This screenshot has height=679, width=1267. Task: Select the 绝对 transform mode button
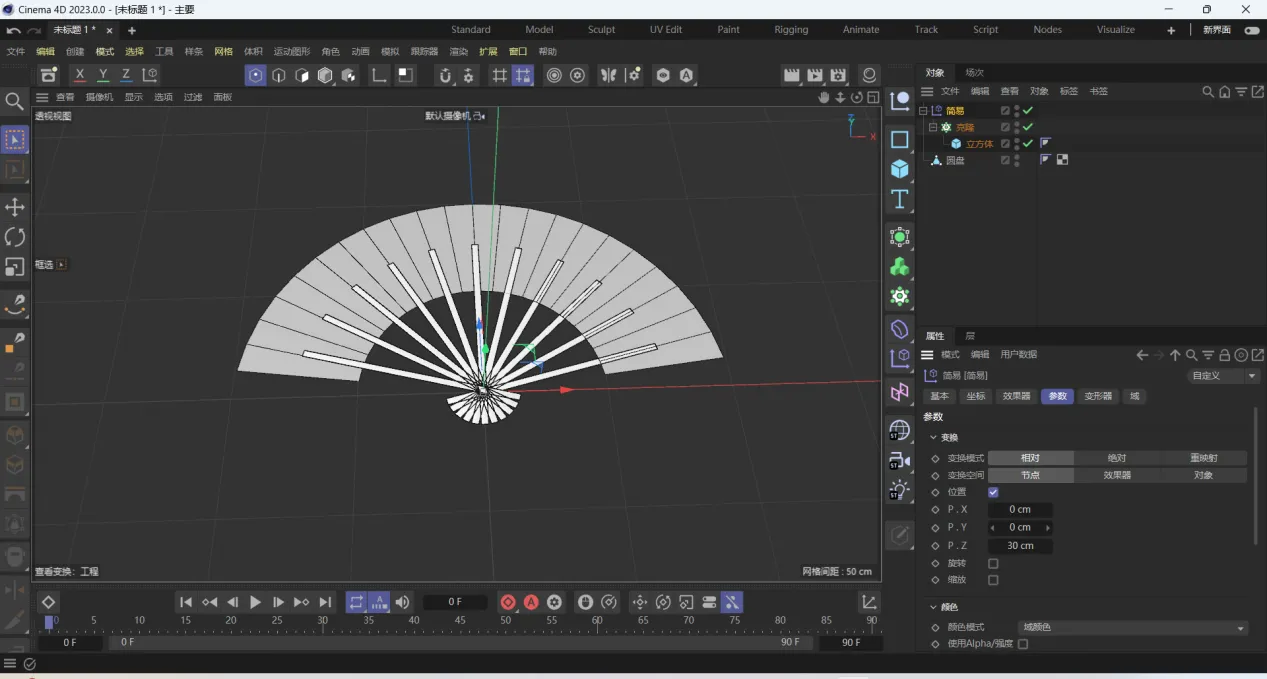click(x=1117, y=458)
